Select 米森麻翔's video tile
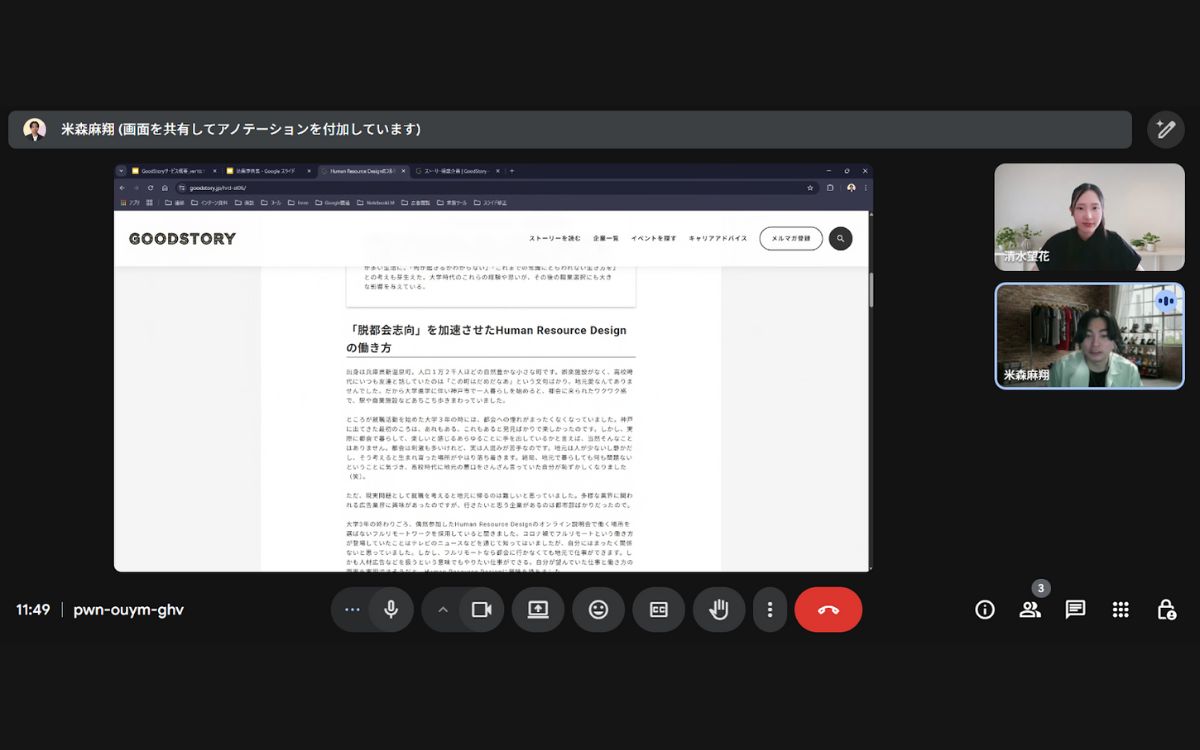 (x=1089, y=336)
